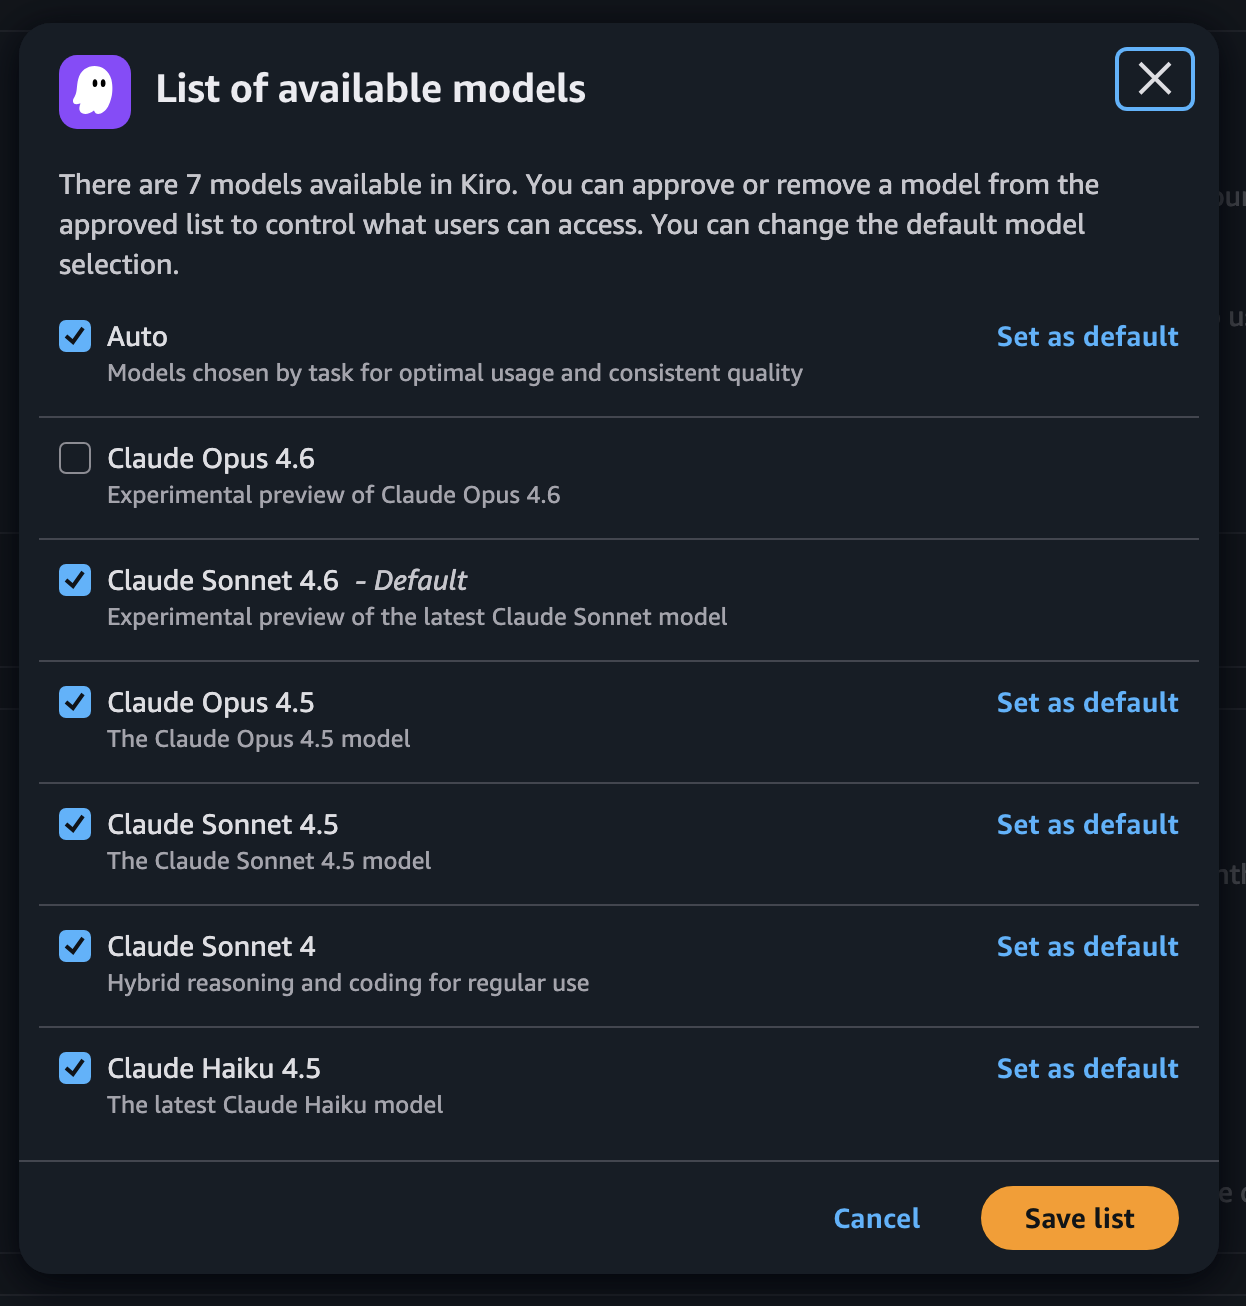The height and width of the screenshot is (1306, 1246).
Task: Uncheck the Claude Sonnet 4.5 checkbox
Action: coord(74,824)
